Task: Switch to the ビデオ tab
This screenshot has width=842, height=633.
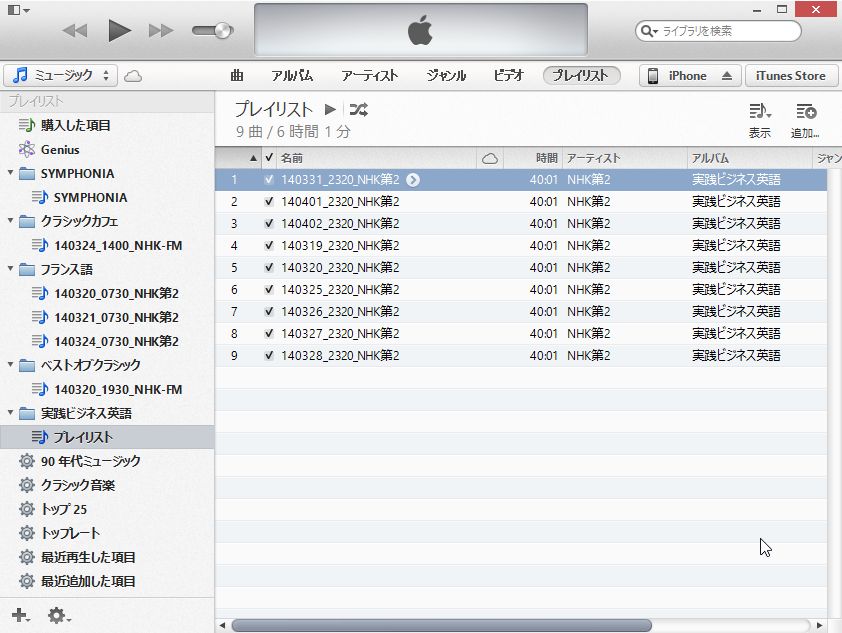Action: (508, 76)
